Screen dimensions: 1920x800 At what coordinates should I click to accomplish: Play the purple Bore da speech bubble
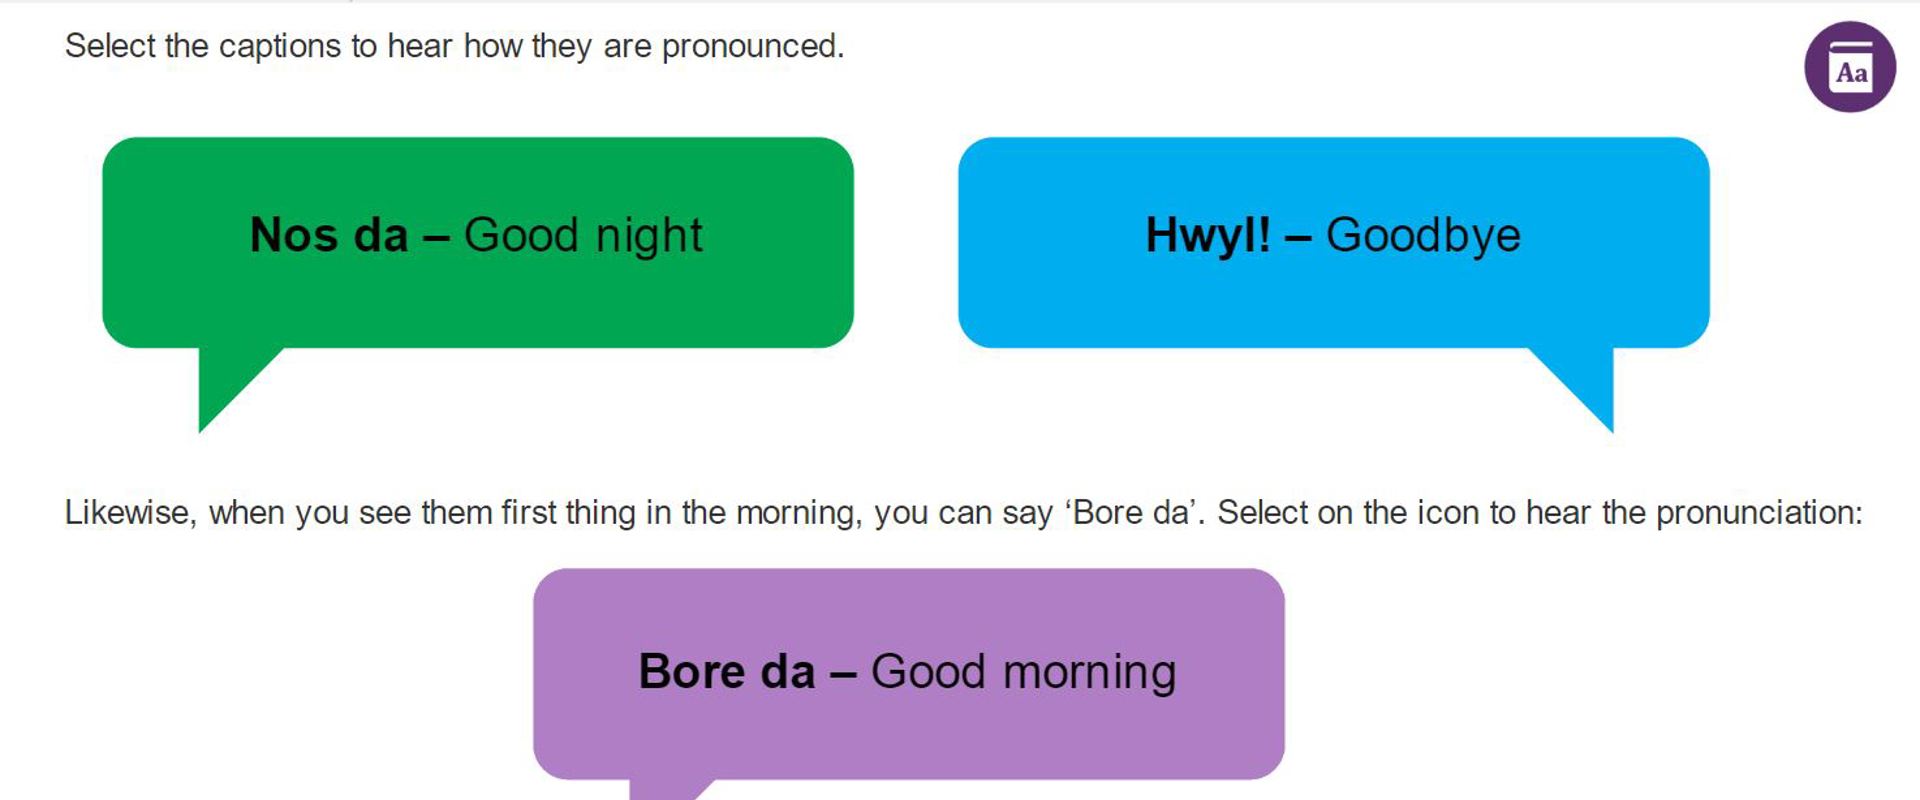pyautogui.click(x=908, y=674)
